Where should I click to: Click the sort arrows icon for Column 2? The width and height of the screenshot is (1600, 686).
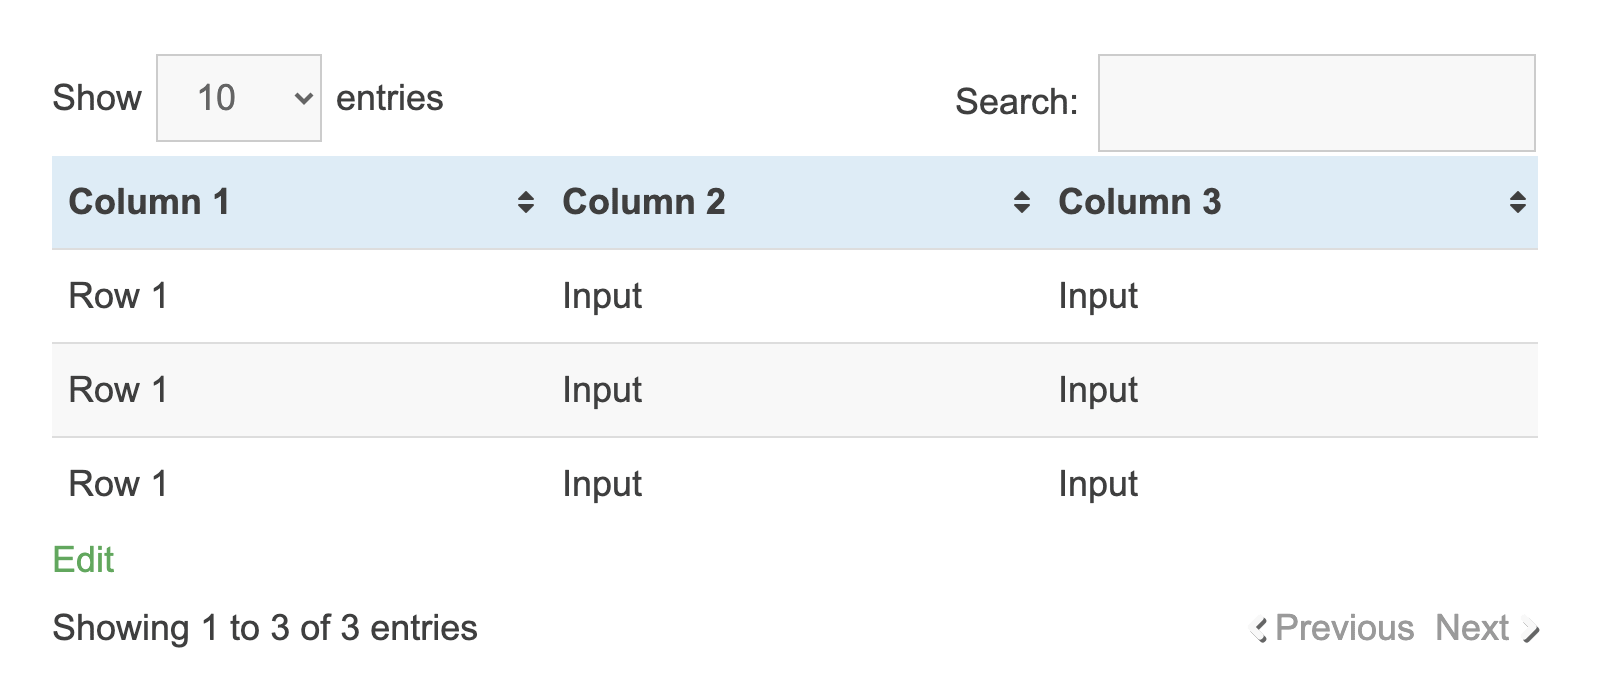pos(1021,203)
